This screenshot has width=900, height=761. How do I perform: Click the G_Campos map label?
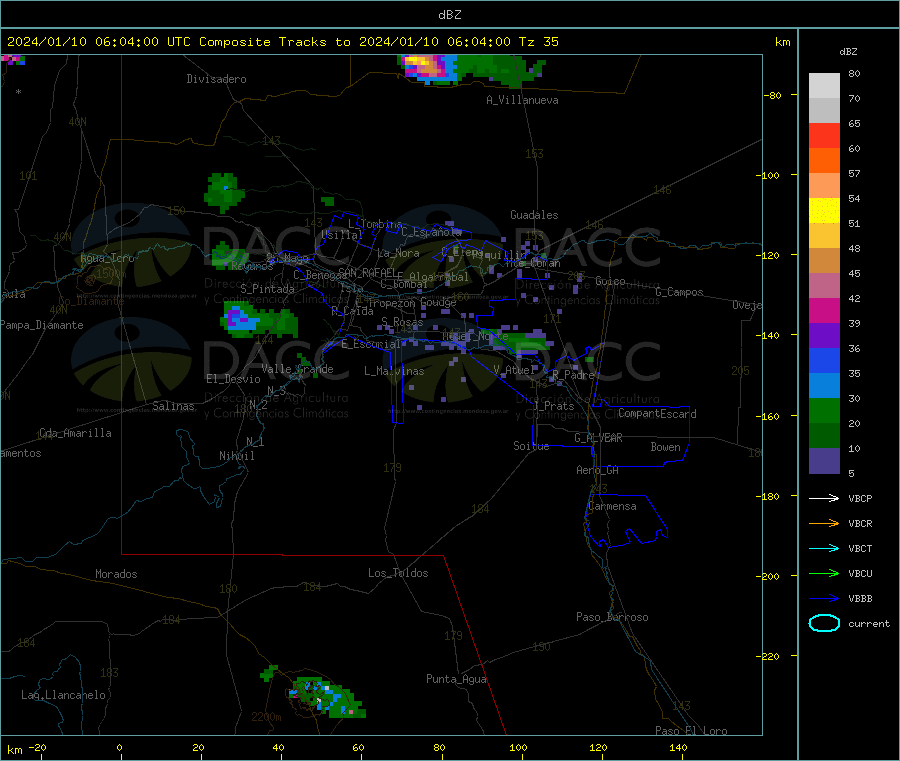point(679,292)
